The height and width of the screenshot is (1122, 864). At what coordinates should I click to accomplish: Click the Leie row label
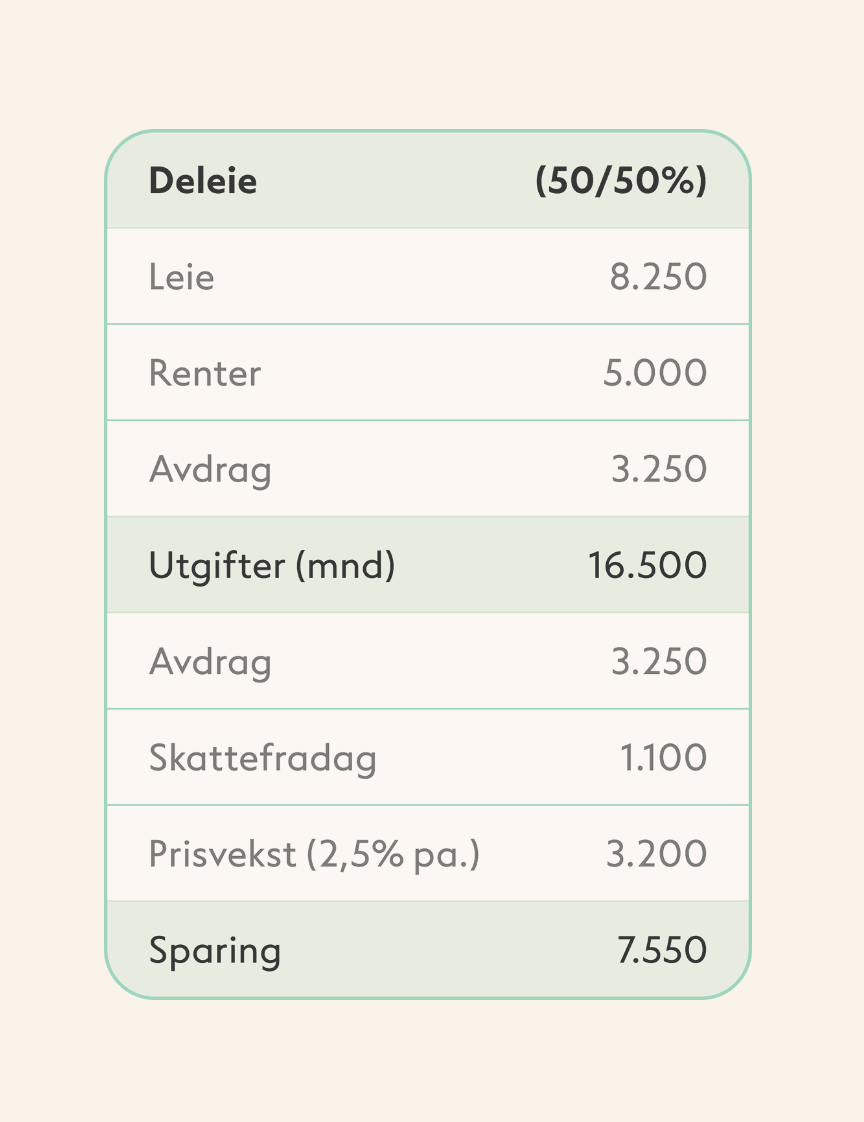[x=181, y=277]
